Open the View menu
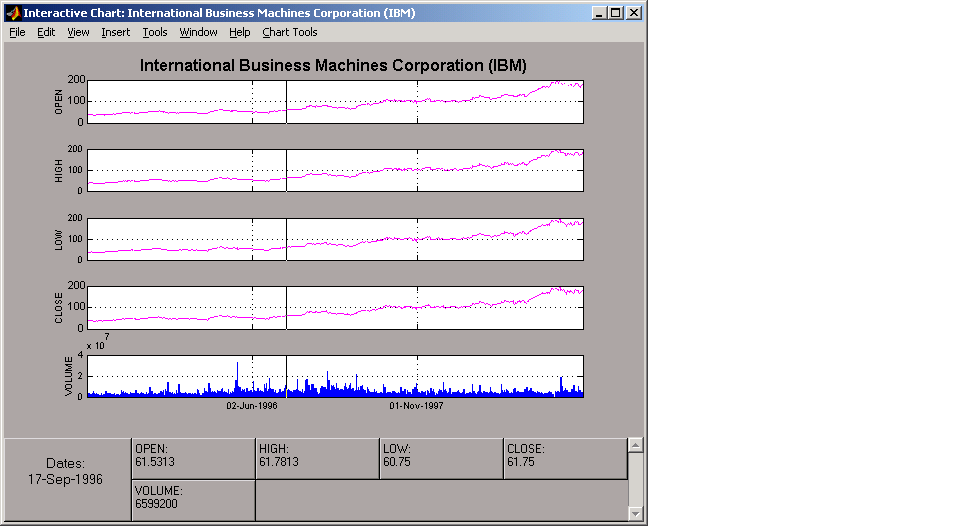The image size is (980, 531). [78, 32]
